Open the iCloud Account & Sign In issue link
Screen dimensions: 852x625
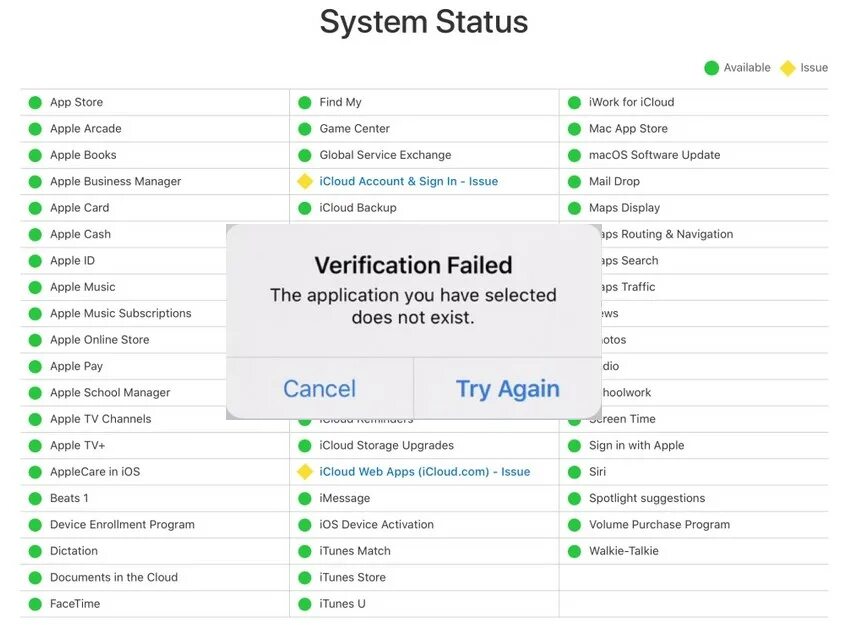coord(408,181)
